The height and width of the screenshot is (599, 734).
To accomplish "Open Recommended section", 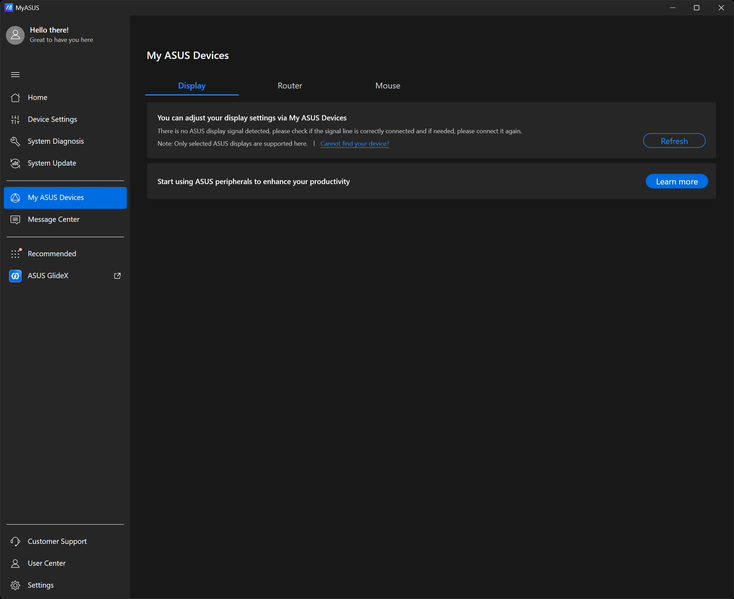I will 65,254.
